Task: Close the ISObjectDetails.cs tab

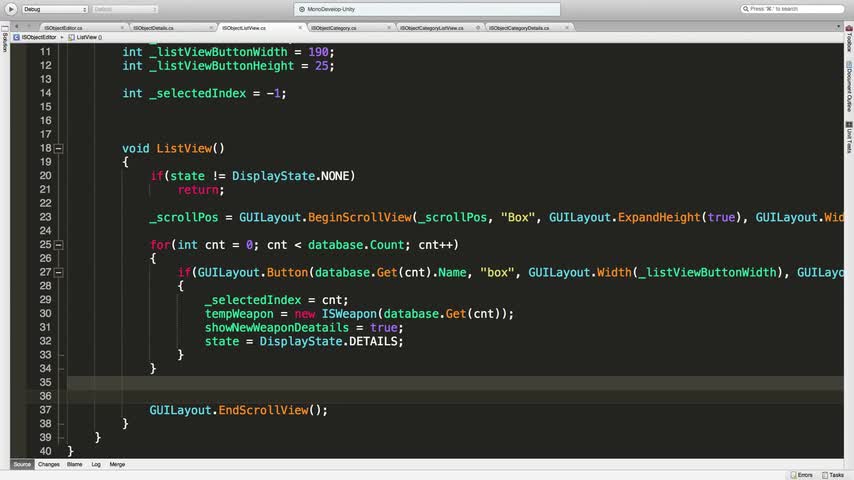Action: click(211, 28)
